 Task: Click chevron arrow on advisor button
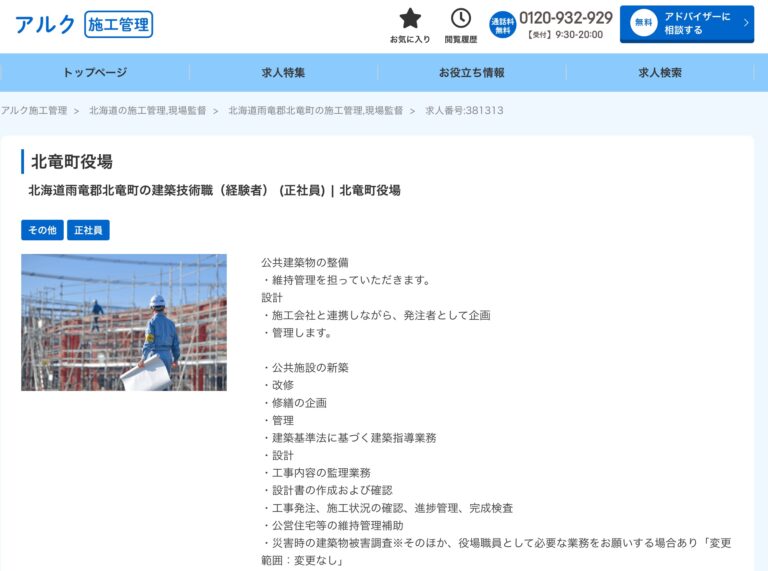[745, 24]
